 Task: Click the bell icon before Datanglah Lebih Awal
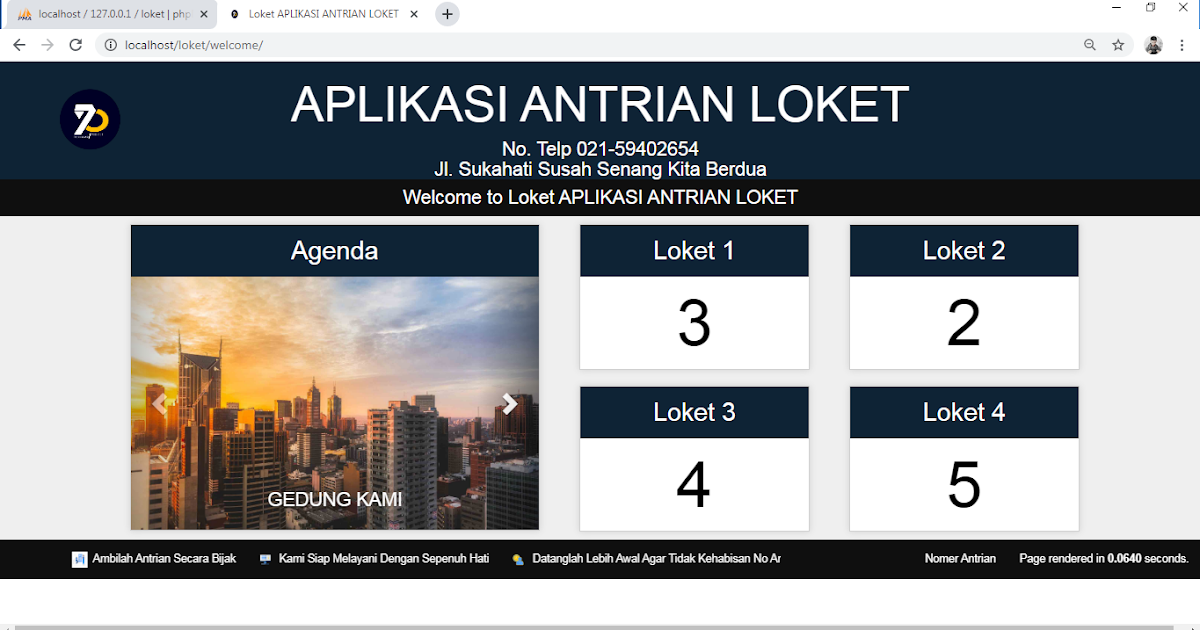click(520, 559)
